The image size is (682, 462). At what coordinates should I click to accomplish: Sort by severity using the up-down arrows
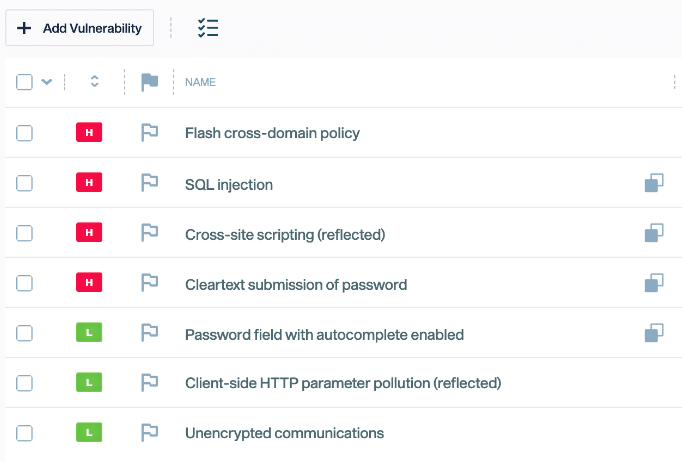[x=94, y=82]
